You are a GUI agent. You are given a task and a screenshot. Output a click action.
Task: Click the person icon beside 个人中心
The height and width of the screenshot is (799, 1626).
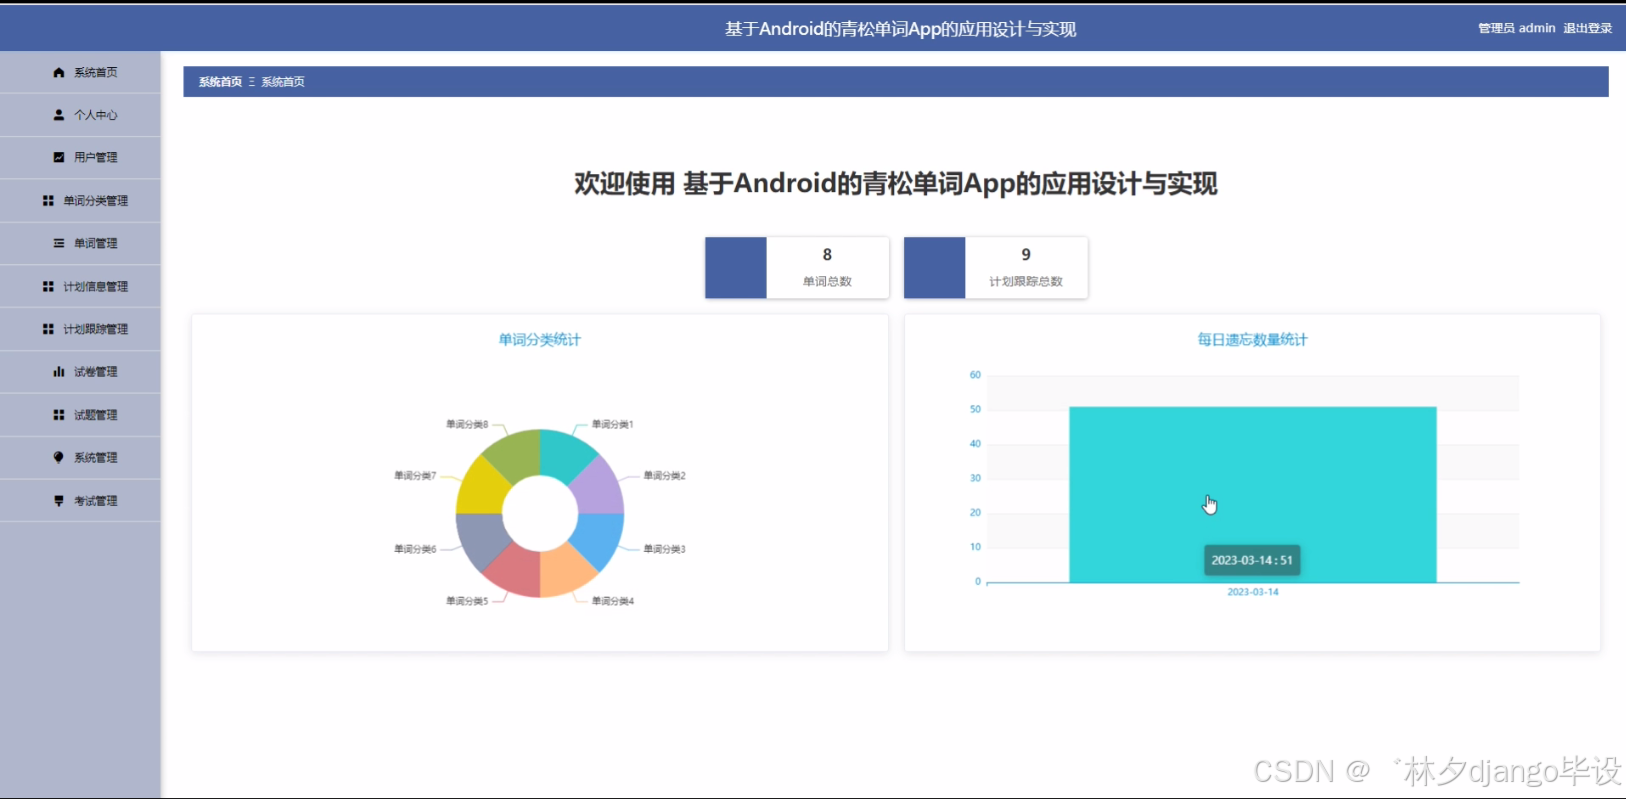click(x=59, y=115)
